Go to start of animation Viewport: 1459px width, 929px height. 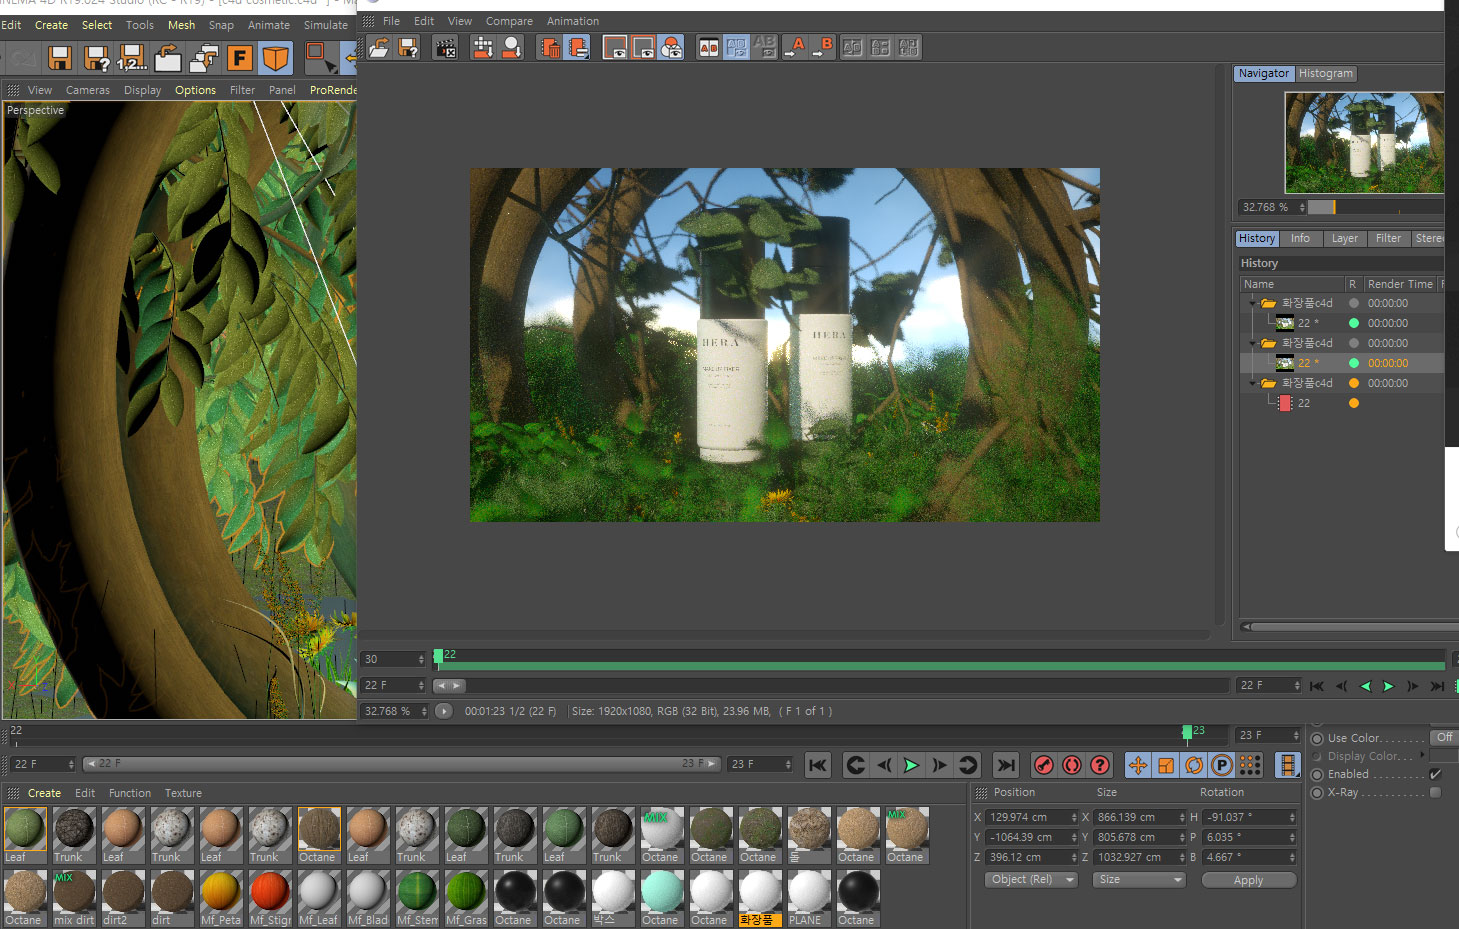pos(818,765)
